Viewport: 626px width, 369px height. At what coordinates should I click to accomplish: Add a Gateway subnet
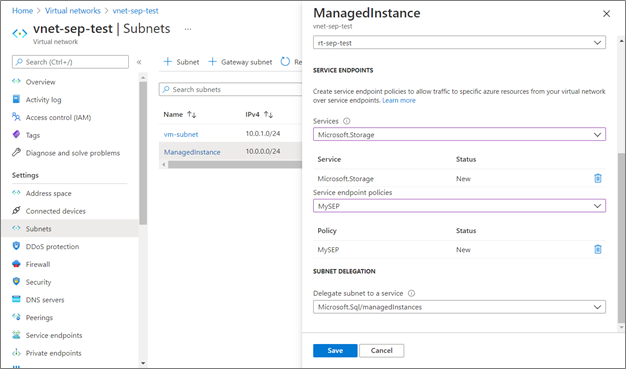tap(240, 62)
